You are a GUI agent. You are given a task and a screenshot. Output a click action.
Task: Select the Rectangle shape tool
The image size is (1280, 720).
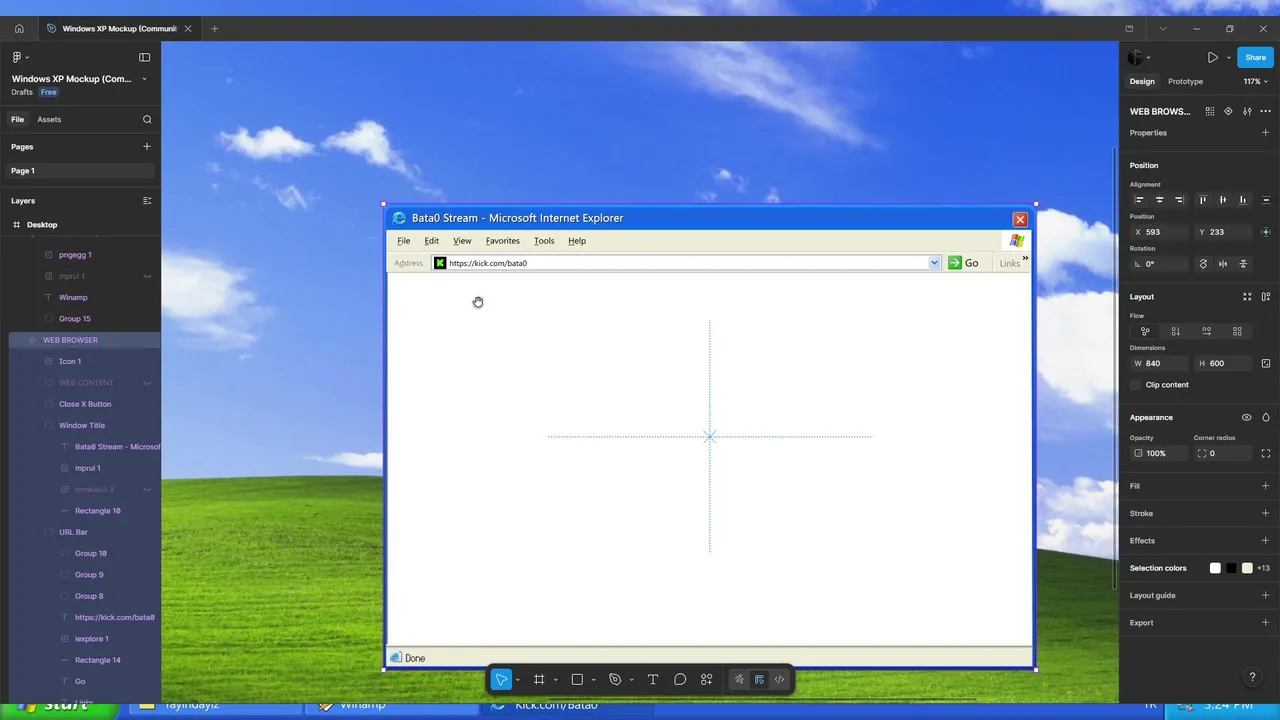tap(577, 680)
